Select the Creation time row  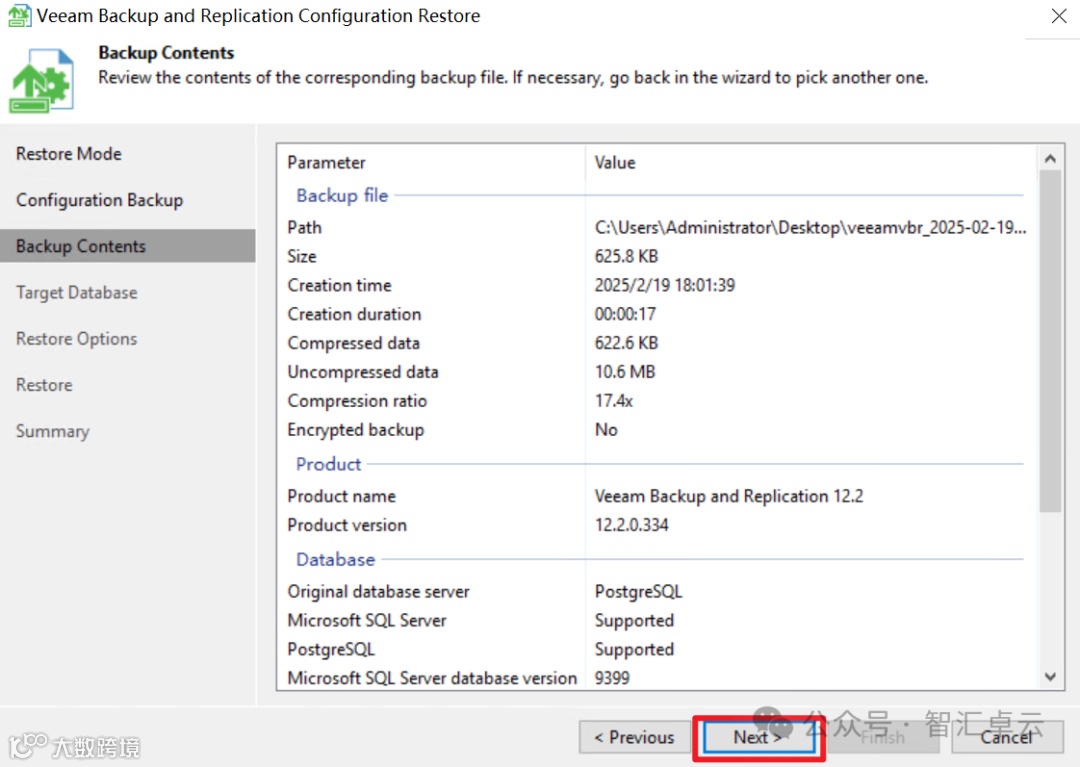[657, 285]
